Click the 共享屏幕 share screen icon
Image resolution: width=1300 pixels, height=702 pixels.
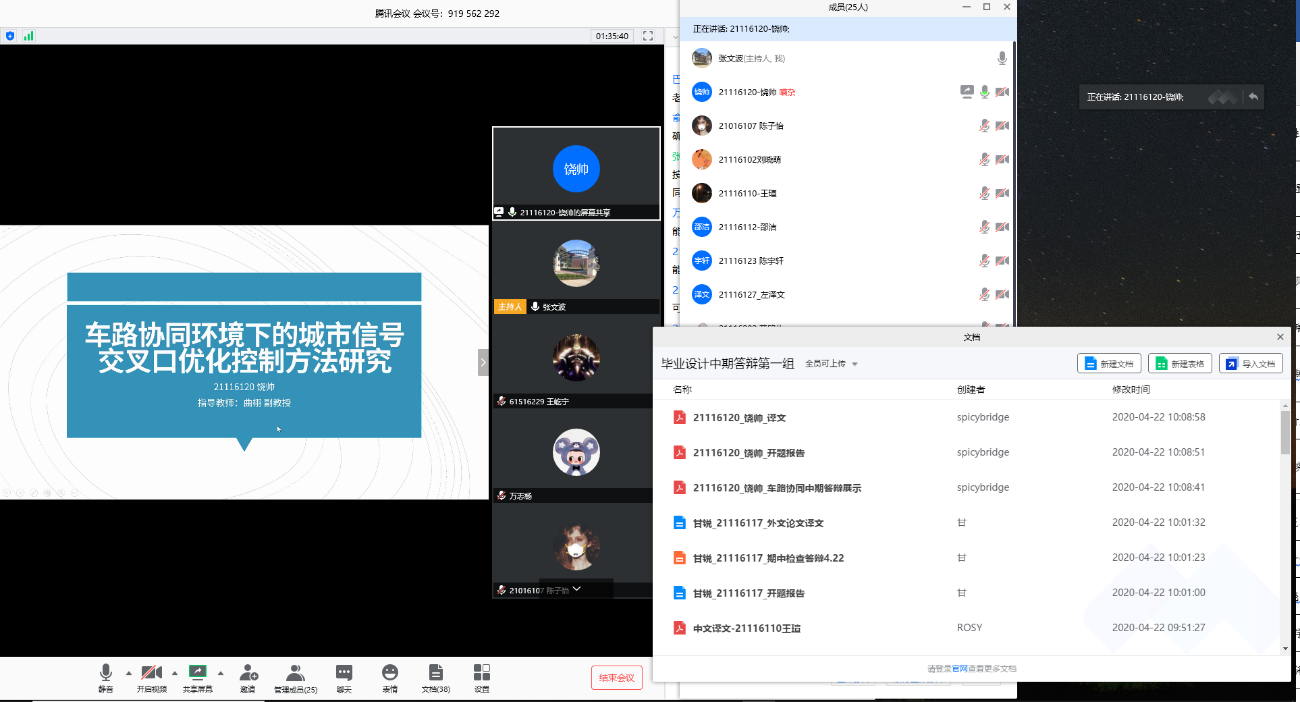pos(197,673)
